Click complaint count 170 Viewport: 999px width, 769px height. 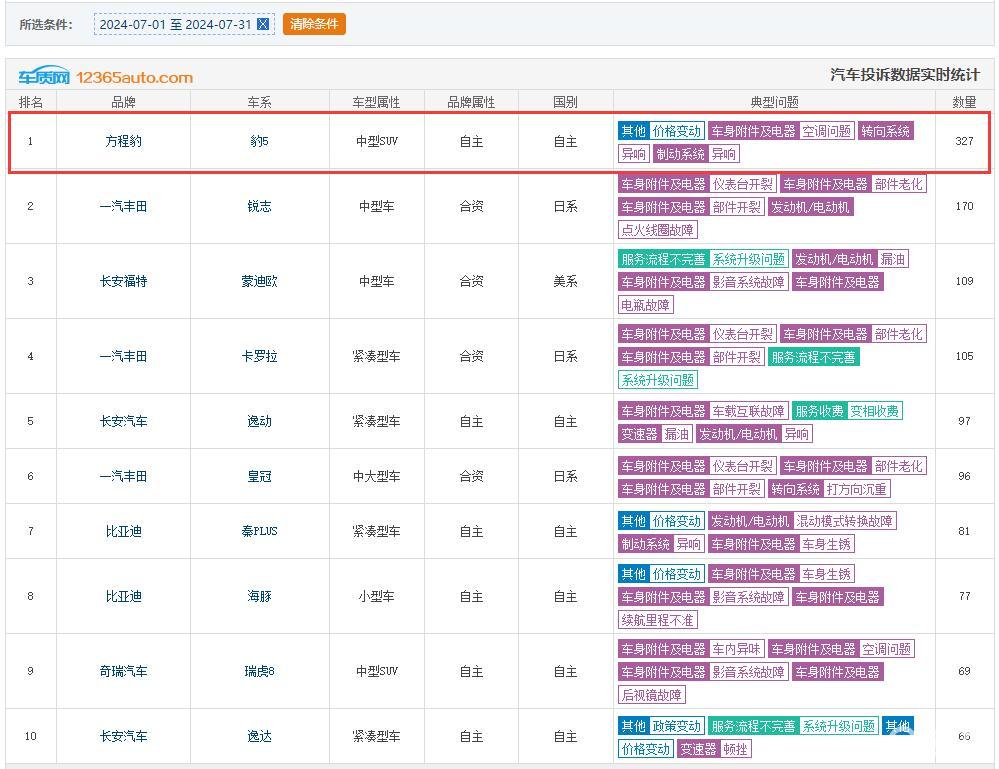[964, 206]
